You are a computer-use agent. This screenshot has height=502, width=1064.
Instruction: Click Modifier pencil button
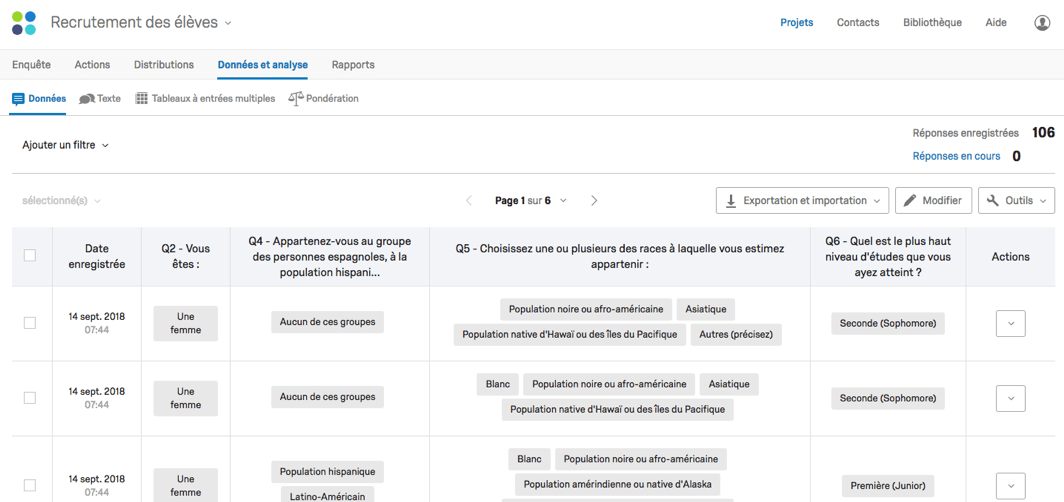coord(933,201)
